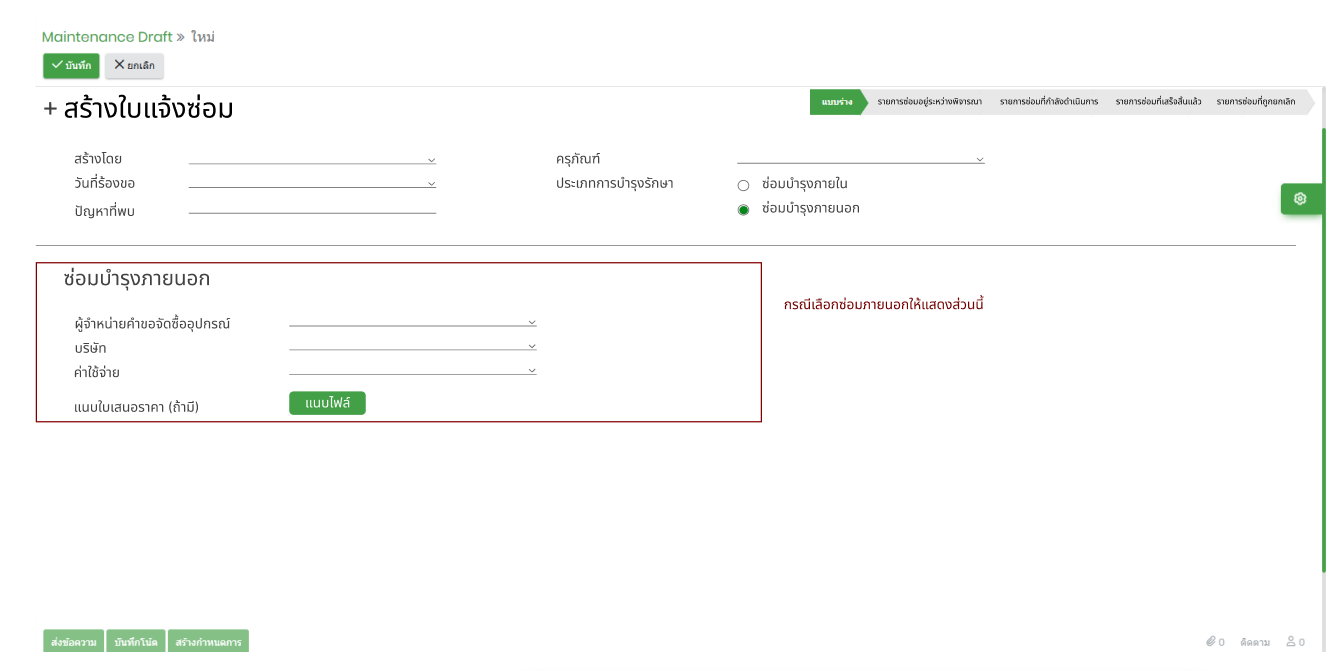Screen dimensions: 1343x671
Task: Click the บันทึก save button
Action: tap(71, 66)
